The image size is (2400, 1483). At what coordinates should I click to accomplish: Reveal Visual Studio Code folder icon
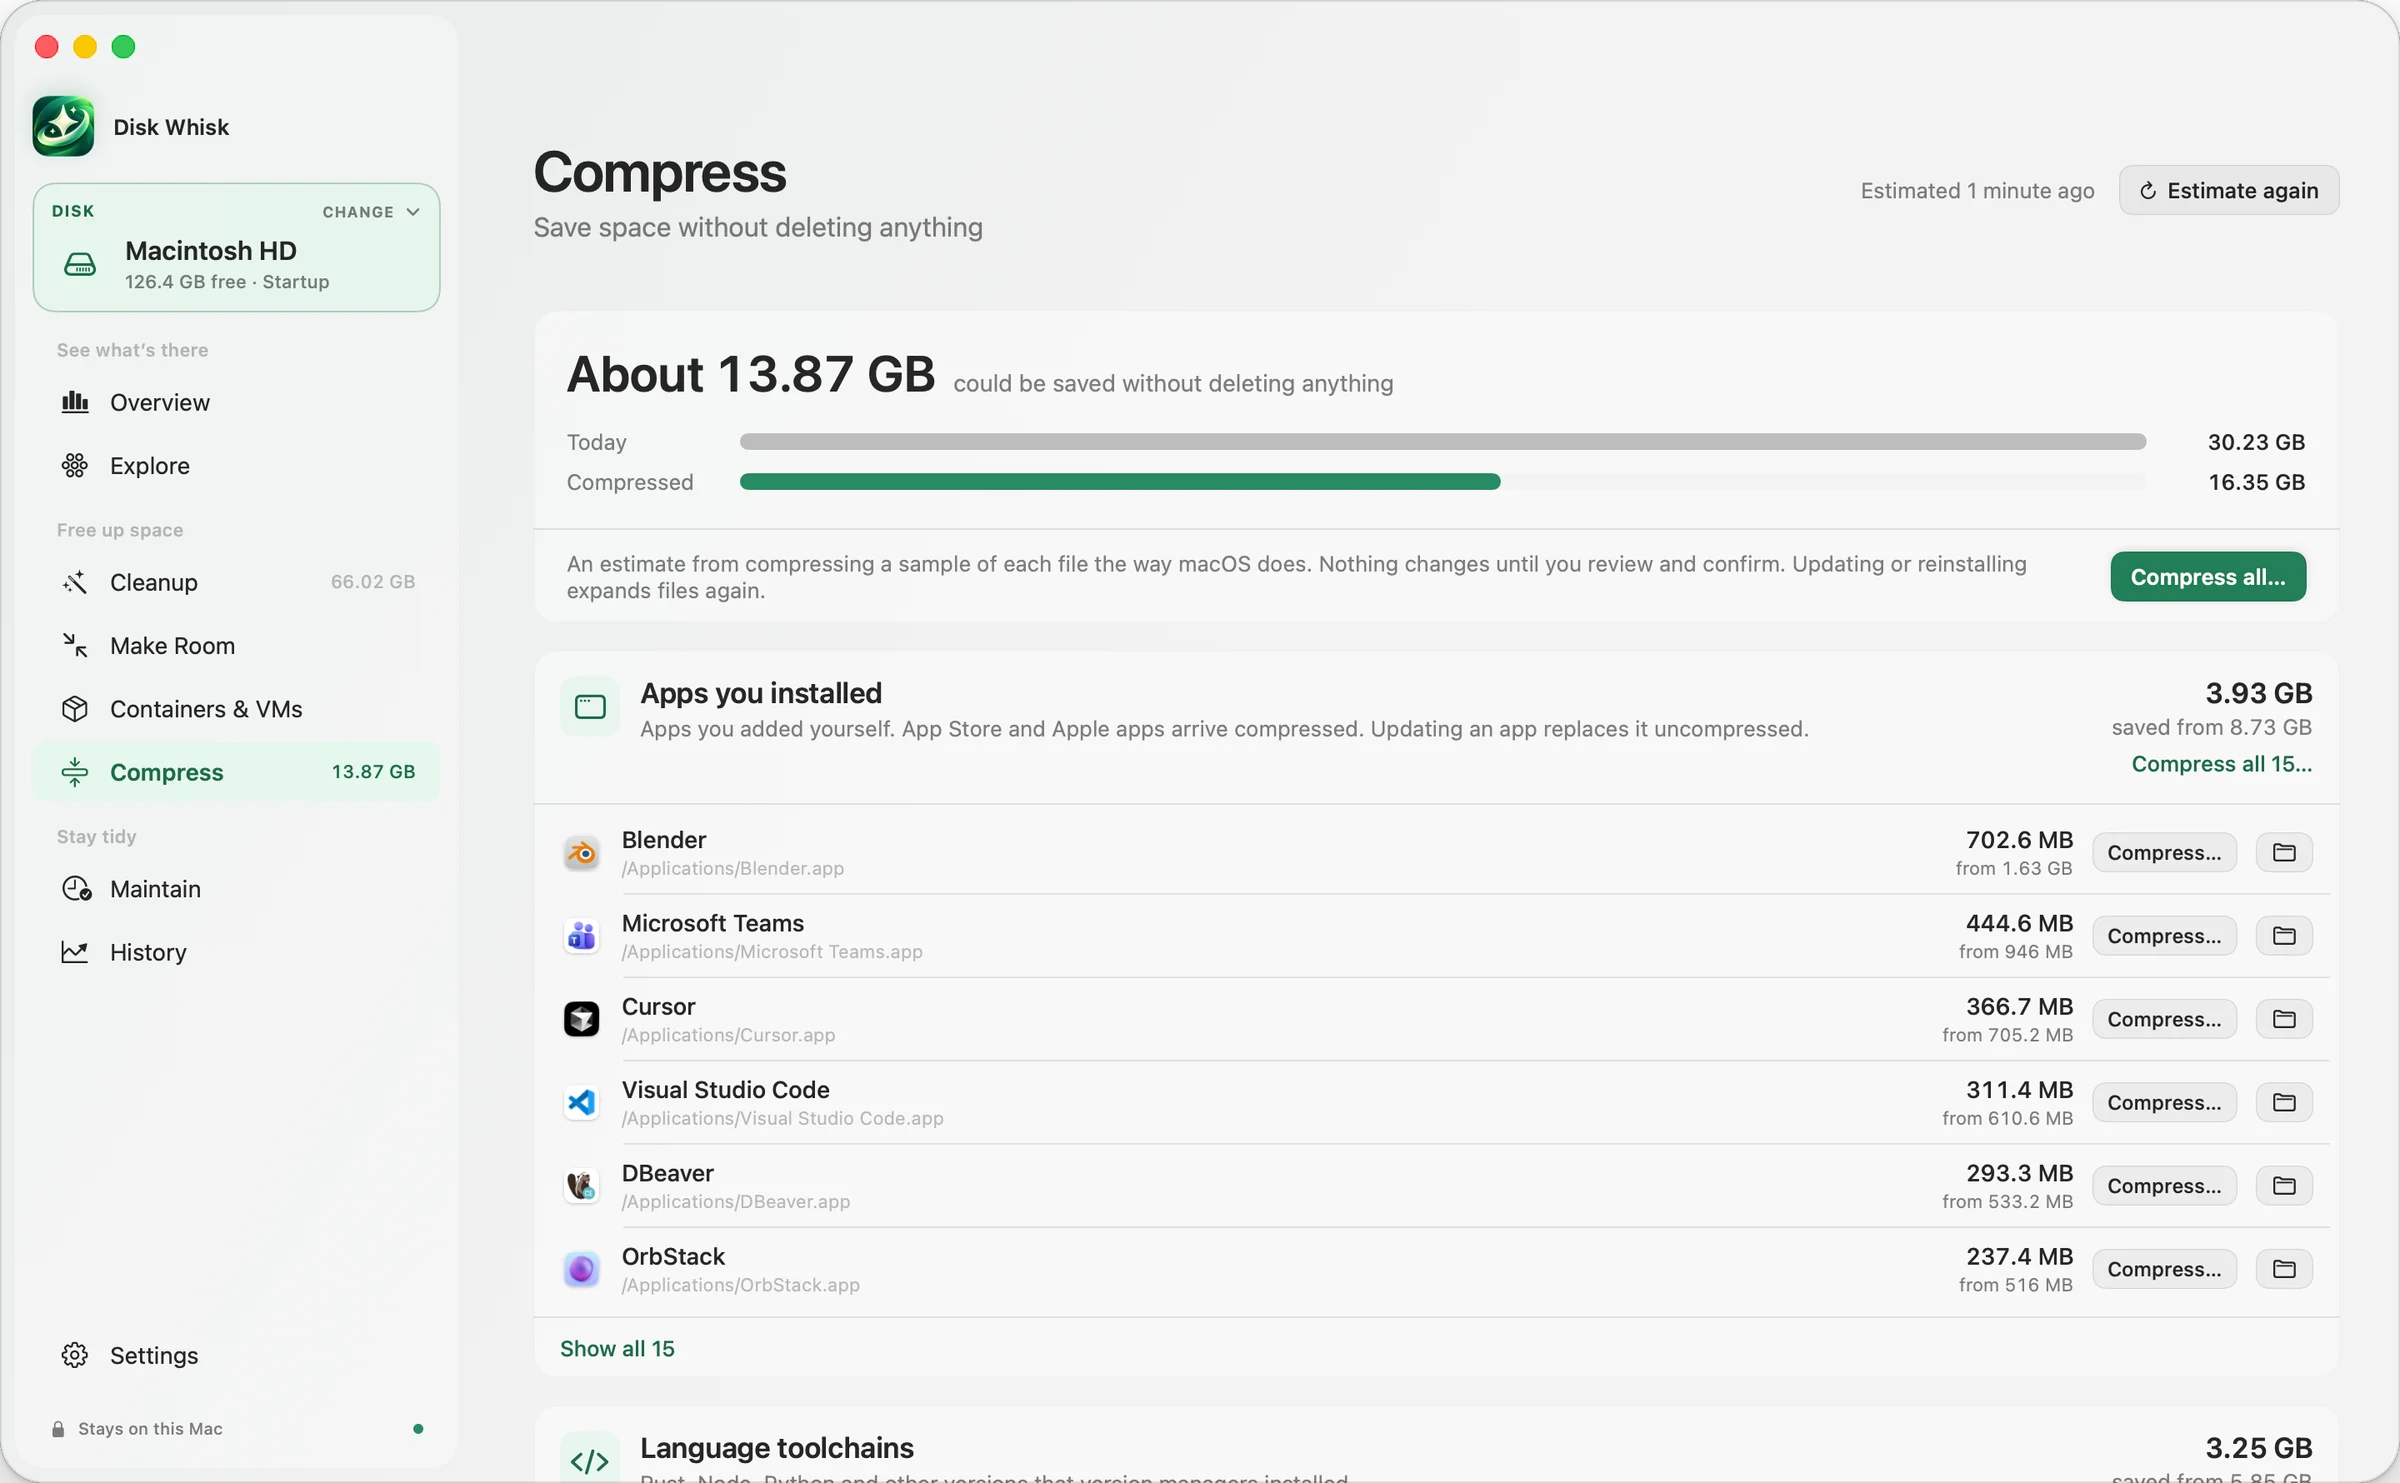pyautogui.click(x=2284, y=1102)
